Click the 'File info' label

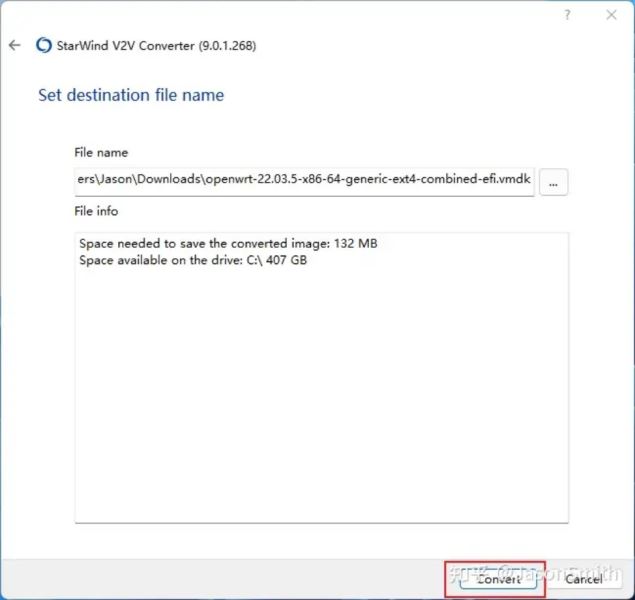coord(97,211)
